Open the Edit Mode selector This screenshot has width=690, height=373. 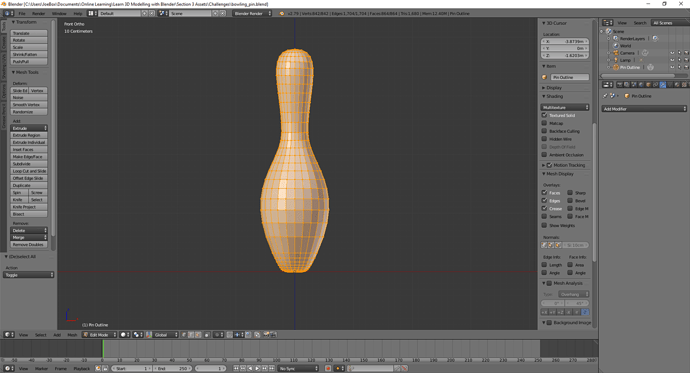pos(100,335)
